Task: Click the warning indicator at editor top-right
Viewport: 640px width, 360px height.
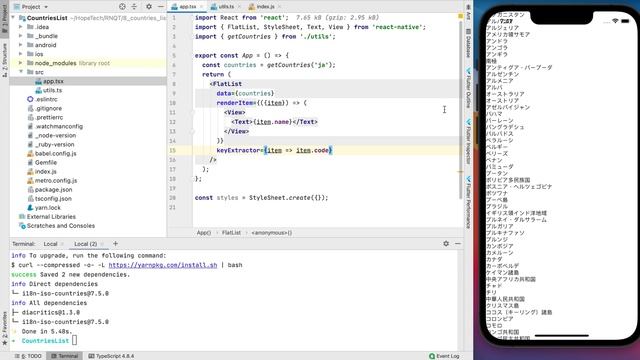Action: (x=460, y=16)
